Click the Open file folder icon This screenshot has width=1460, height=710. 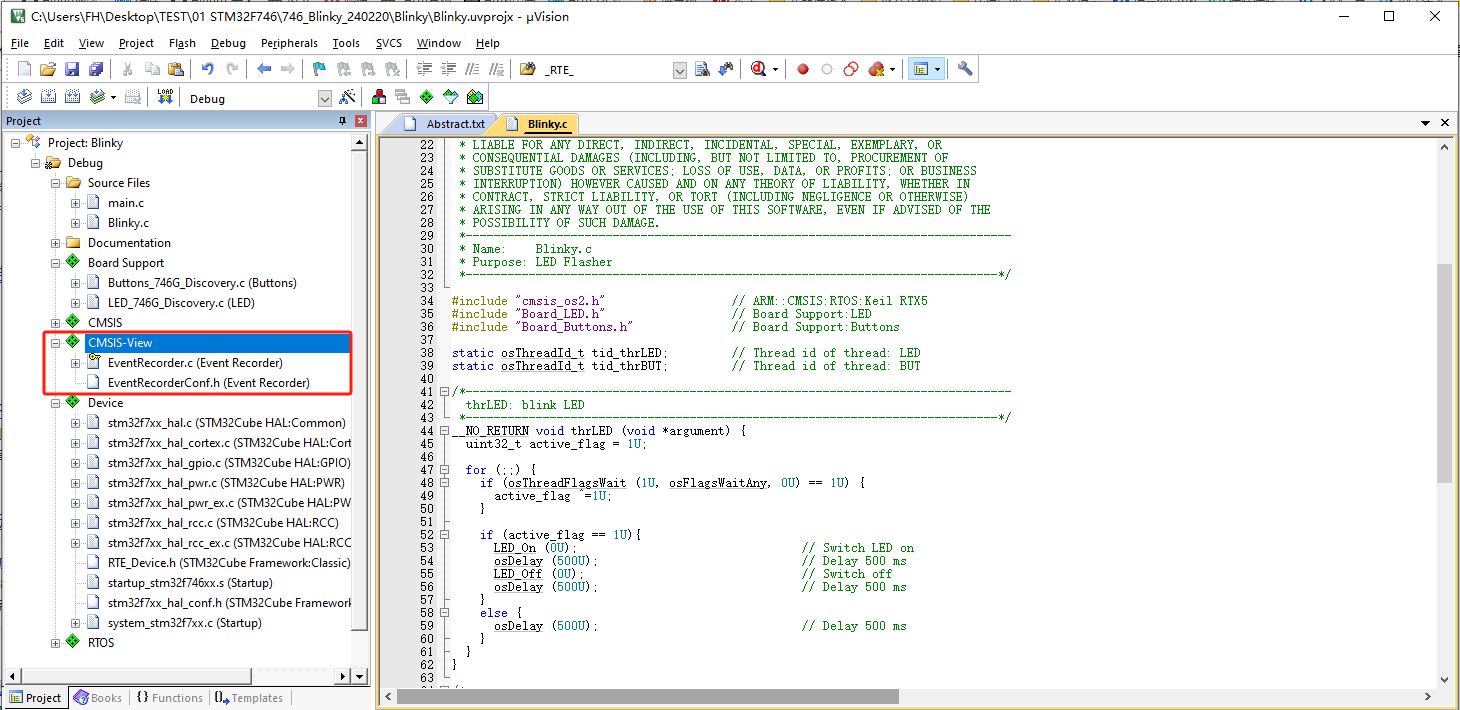click(47, 69)
